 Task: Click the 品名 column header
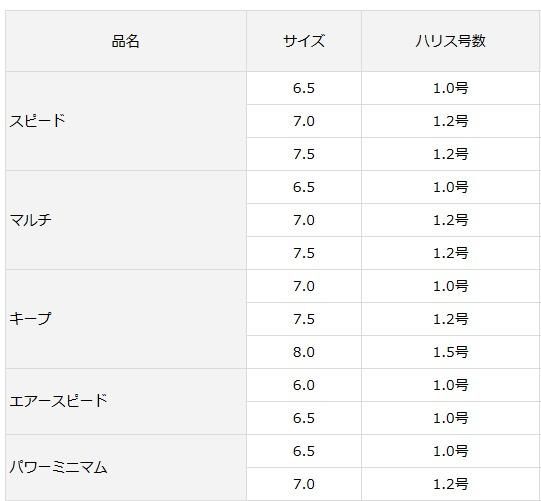point(126,41)
